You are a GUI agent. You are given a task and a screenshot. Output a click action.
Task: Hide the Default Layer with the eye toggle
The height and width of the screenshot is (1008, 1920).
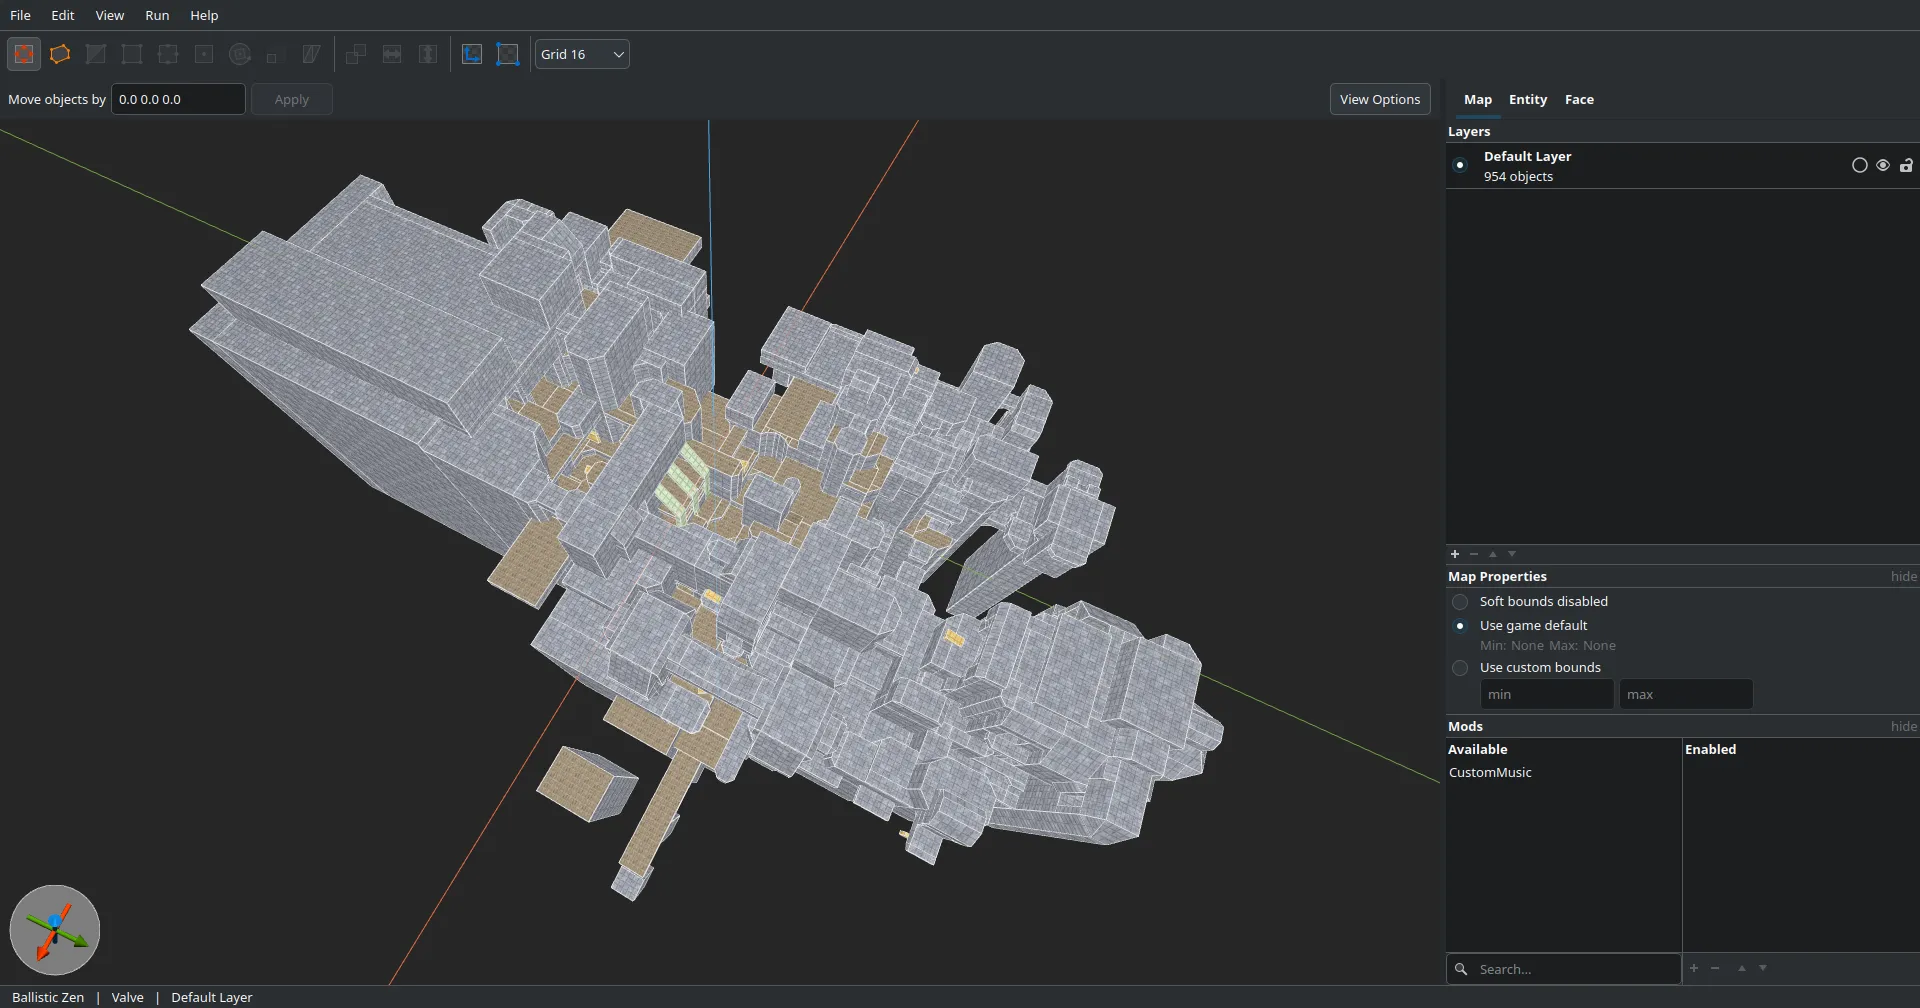[x=1883, y=165]
